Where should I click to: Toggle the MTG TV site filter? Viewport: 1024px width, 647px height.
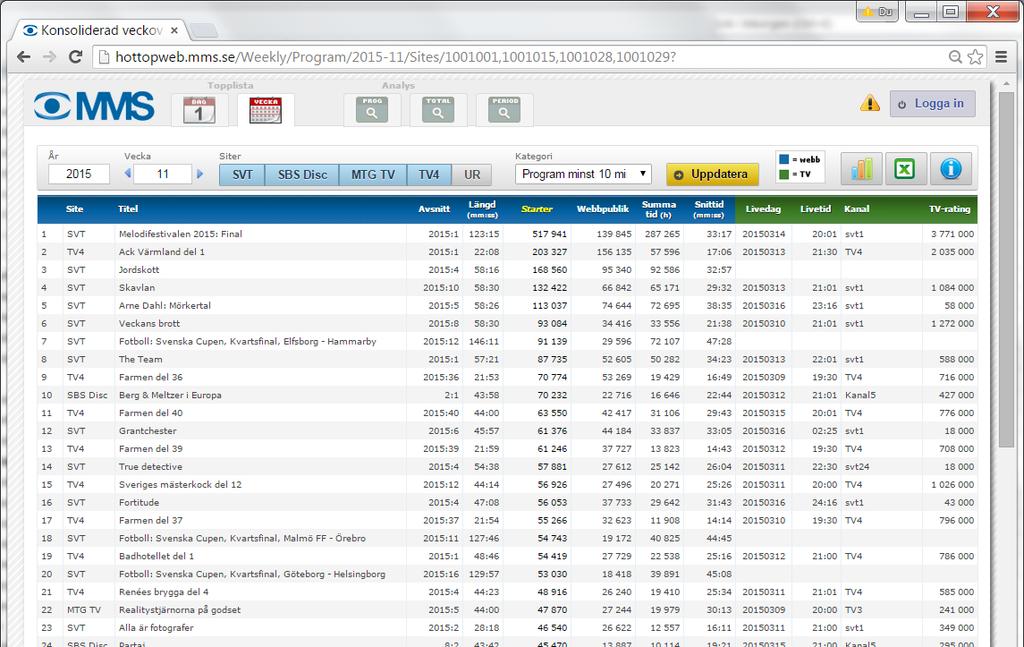(x=373, y=174)
